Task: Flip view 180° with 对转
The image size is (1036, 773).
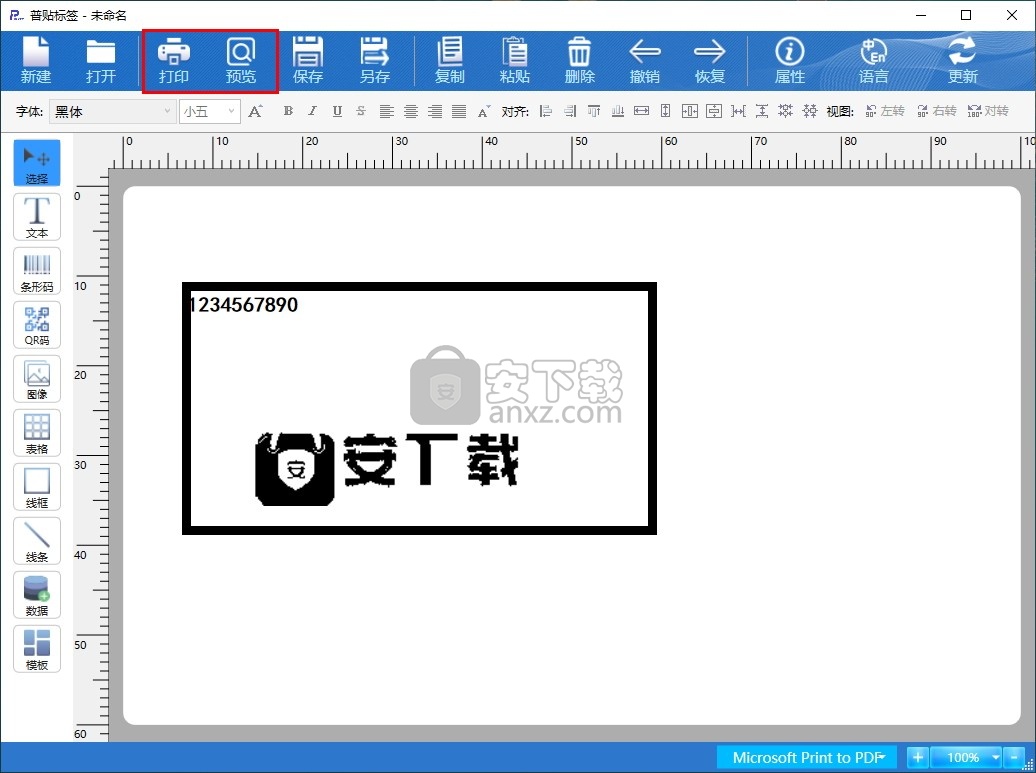Action: [x=988, y=111]
